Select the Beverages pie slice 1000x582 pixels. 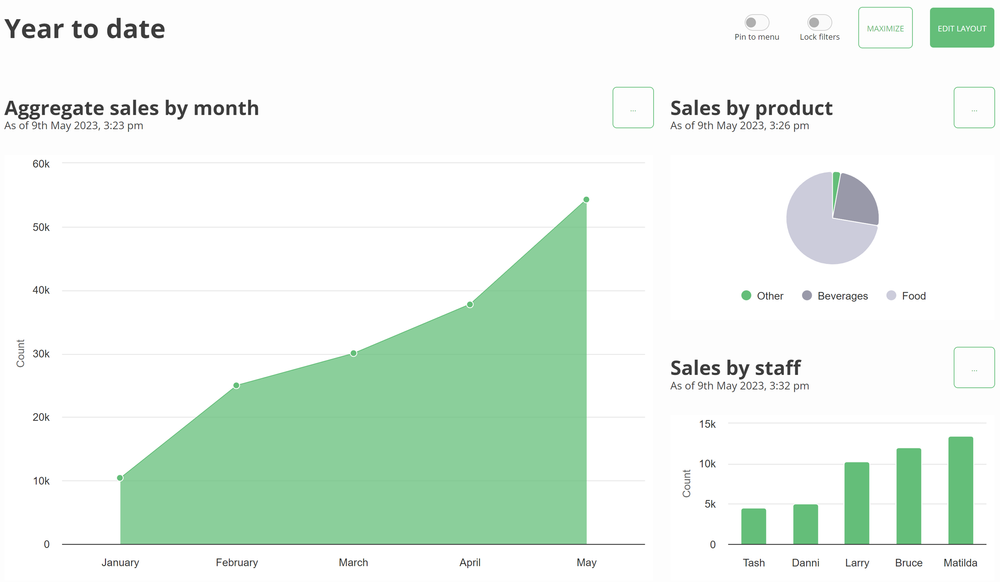[x=858, y=198]
